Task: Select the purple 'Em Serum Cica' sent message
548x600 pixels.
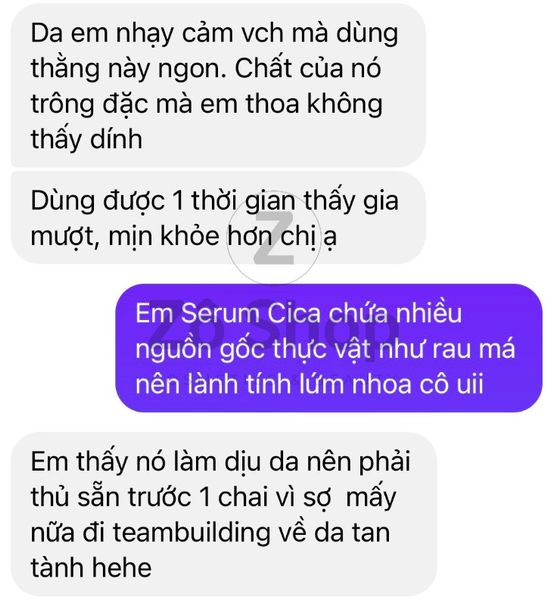Action: tap(329, 348)
